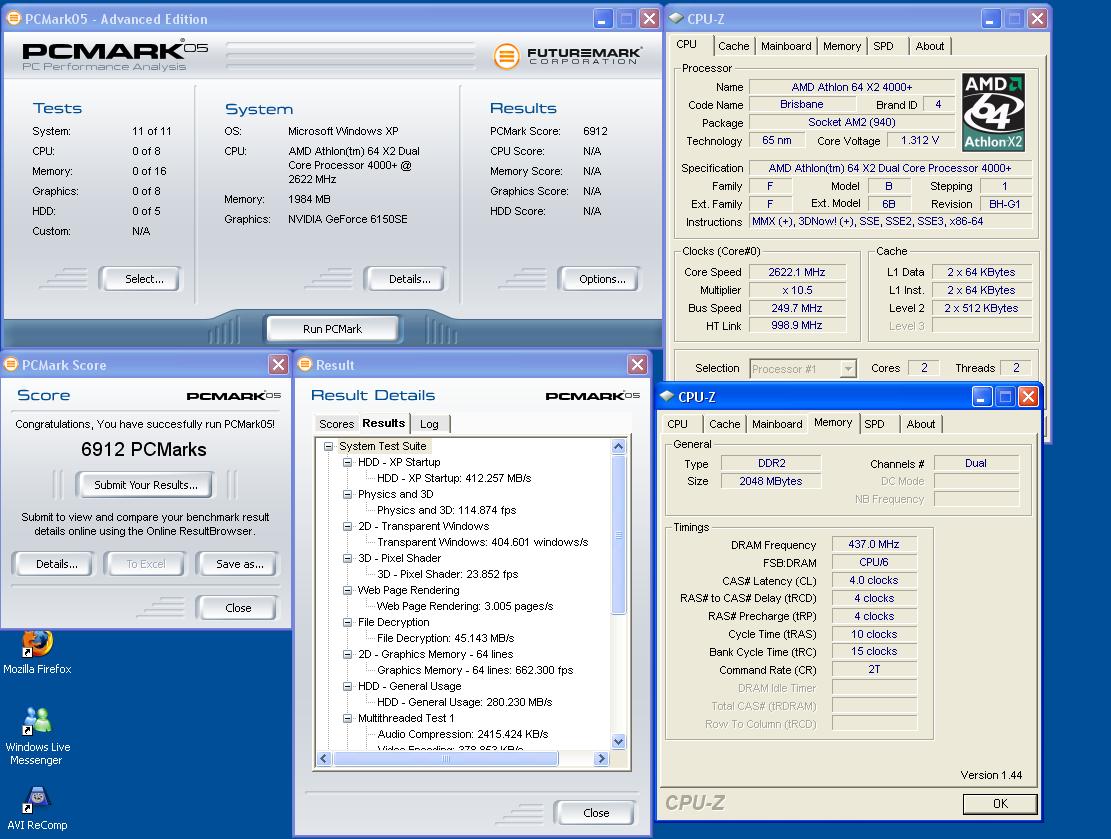Click Result window title icon
Image resolution: width=1111 pixels, height=839 pixels.
[305, 364]
